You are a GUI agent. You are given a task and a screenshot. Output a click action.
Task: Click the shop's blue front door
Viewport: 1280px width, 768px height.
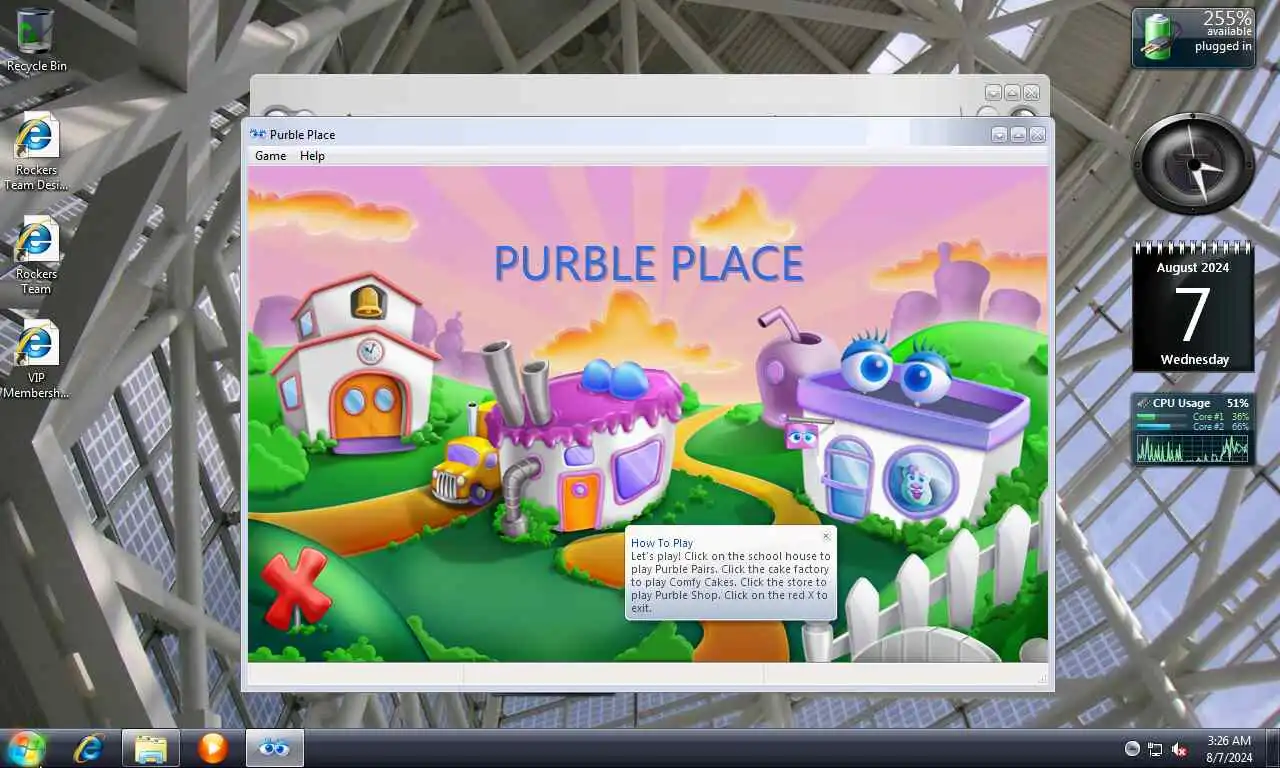848,478
